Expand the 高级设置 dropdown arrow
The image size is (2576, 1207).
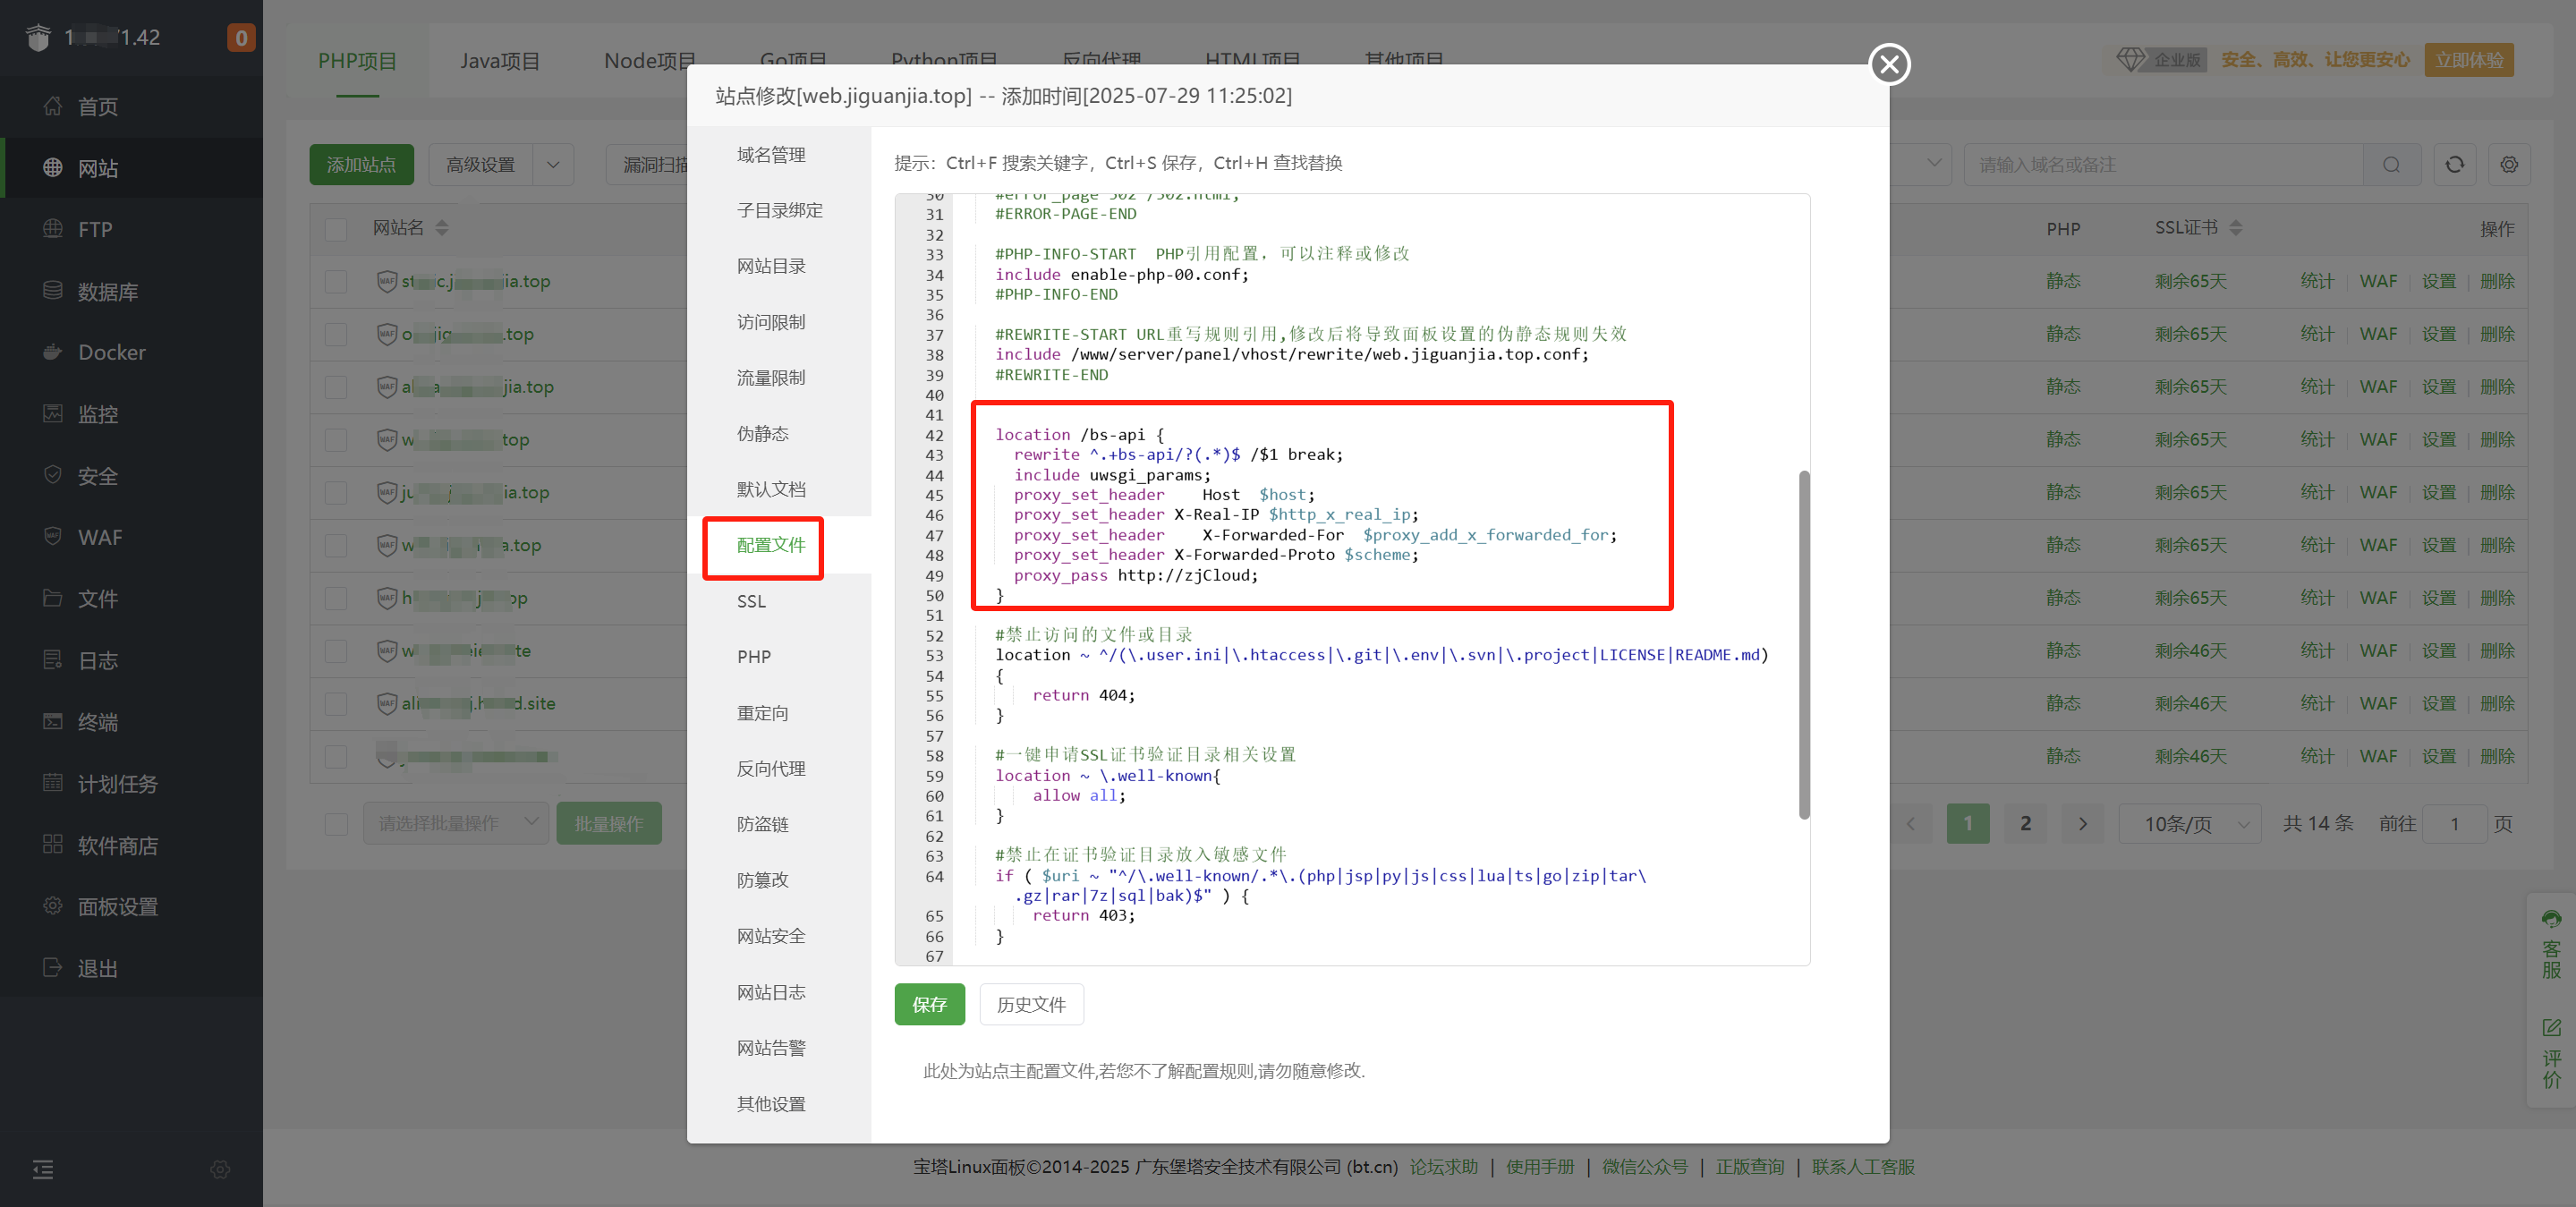(x=553, y=165)
